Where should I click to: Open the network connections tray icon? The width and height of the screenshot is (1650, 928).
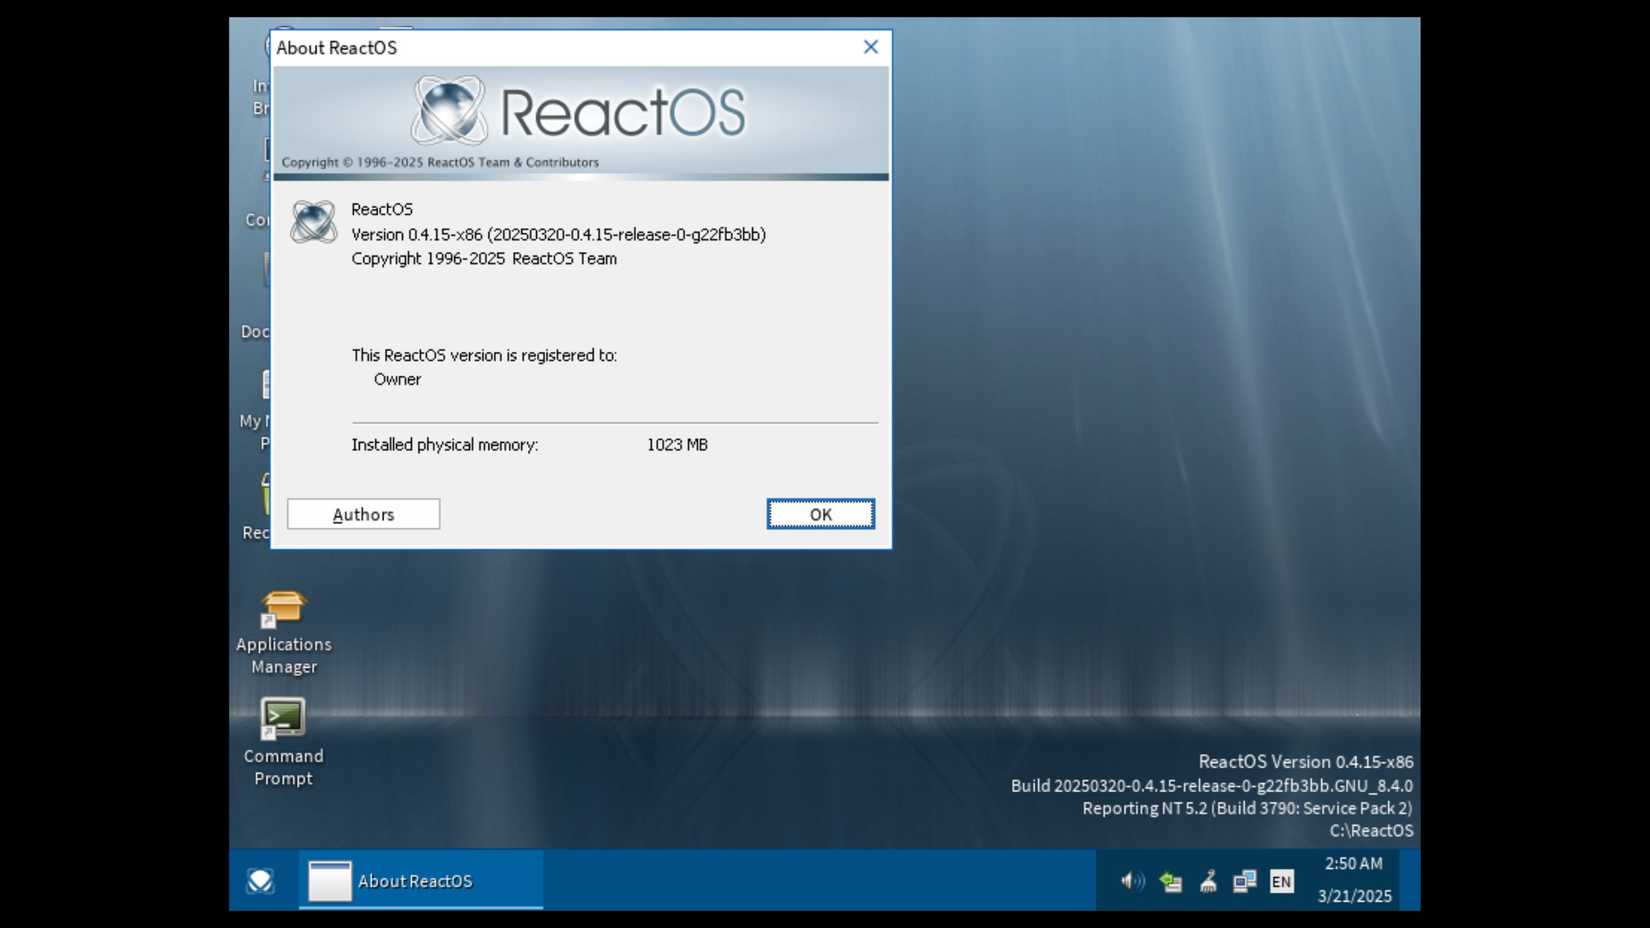click(x=1243, y=881)
